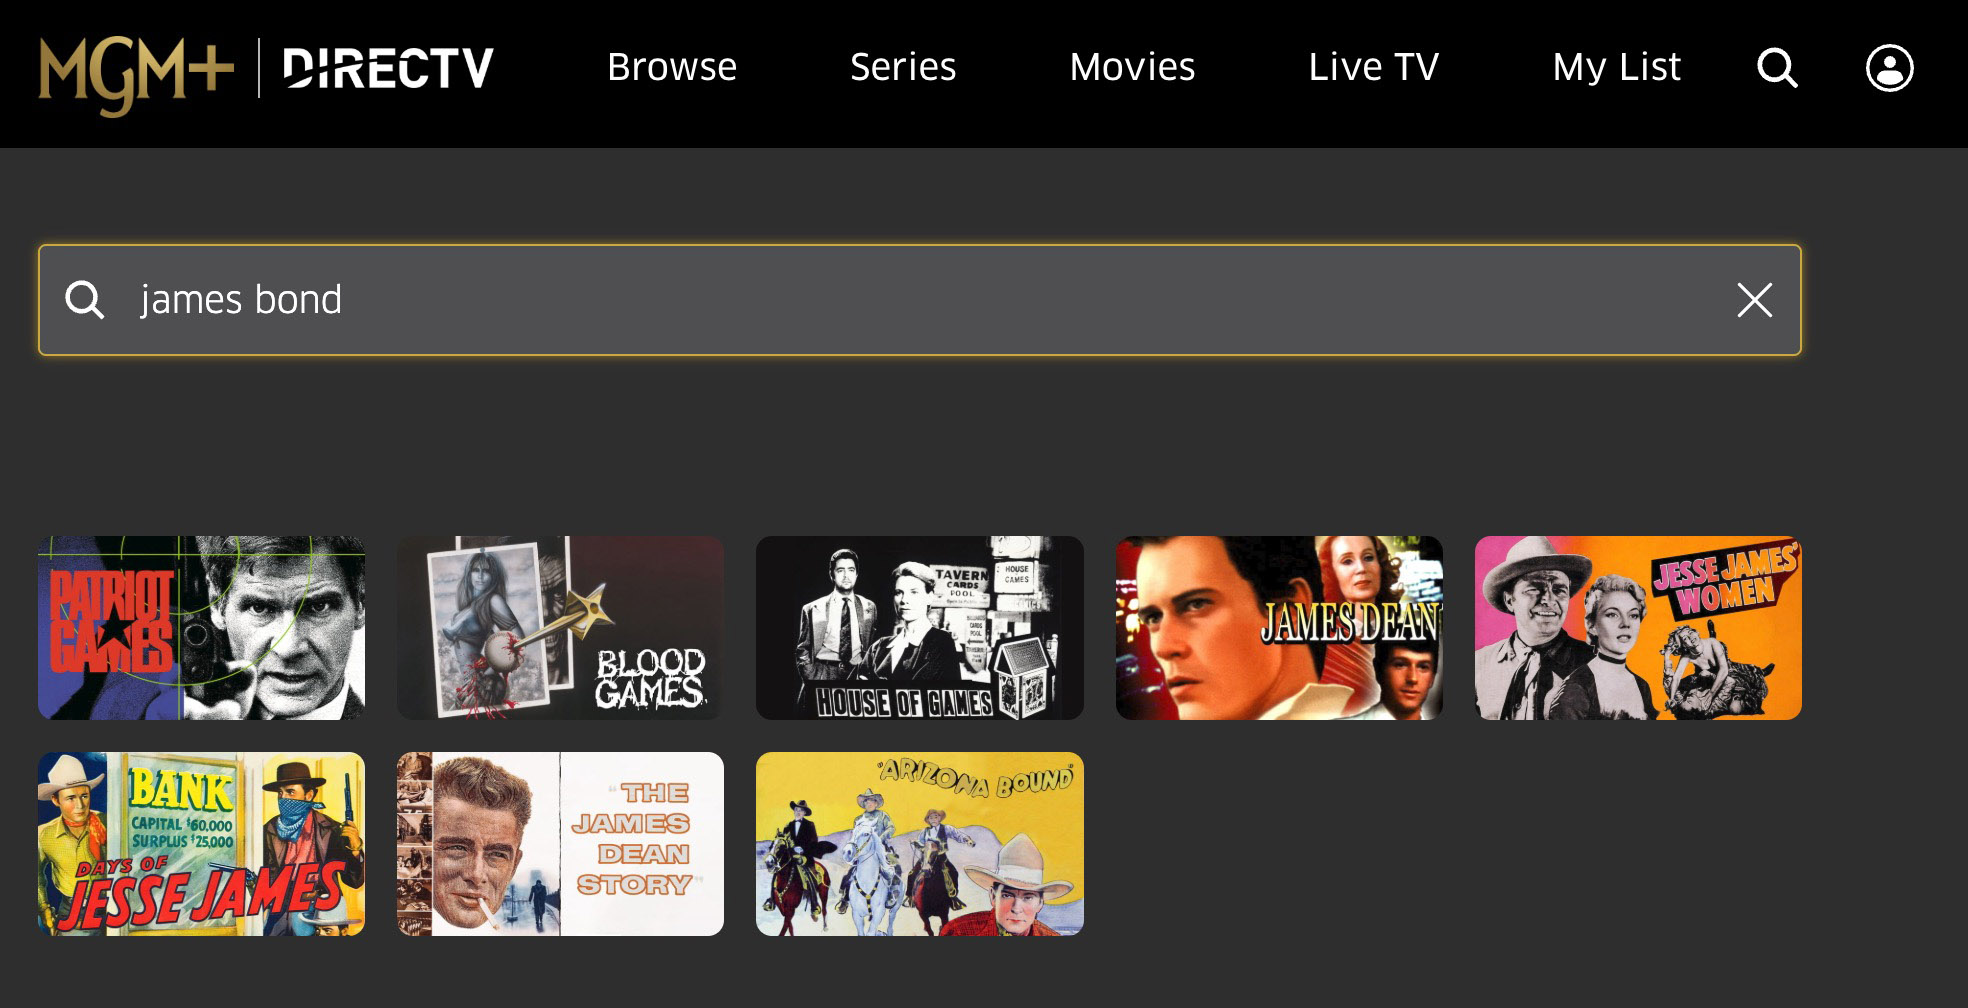Open the Browse menu item

pos(672,67)
